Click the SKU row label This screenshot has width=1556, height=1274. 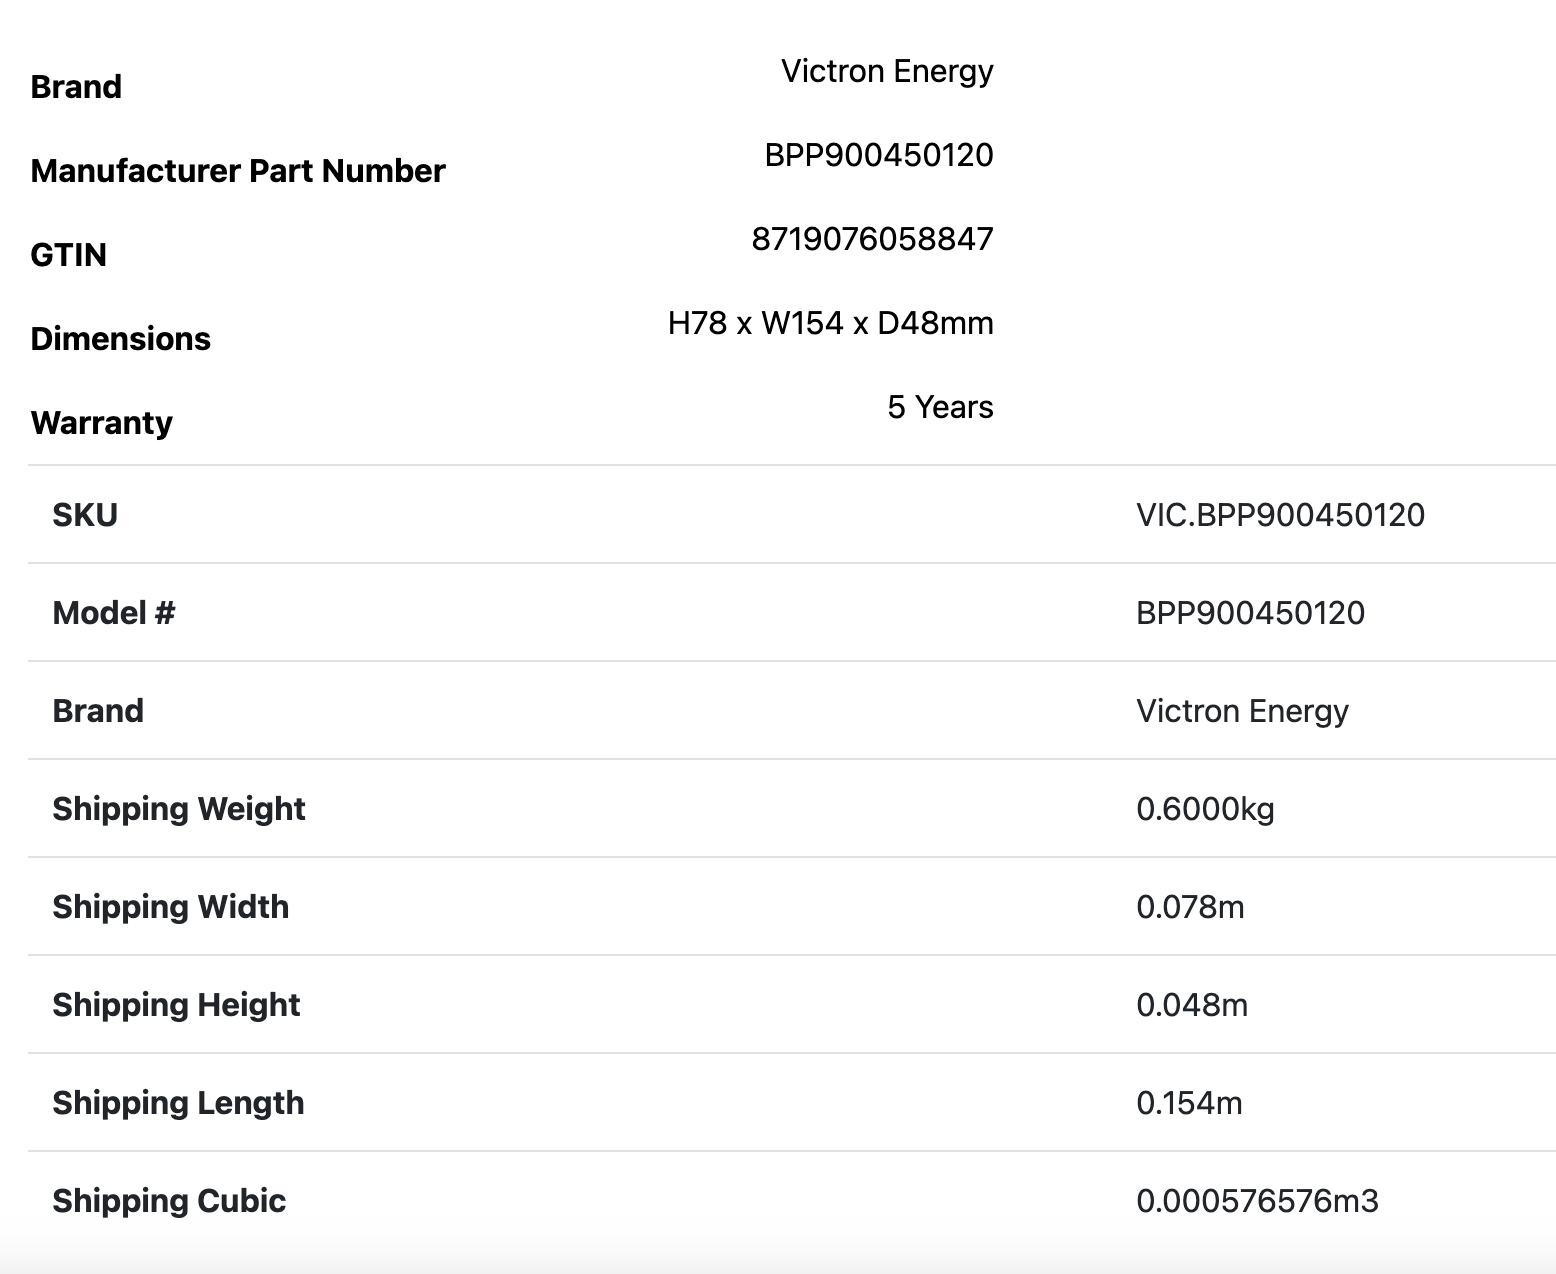pos(85,515)
